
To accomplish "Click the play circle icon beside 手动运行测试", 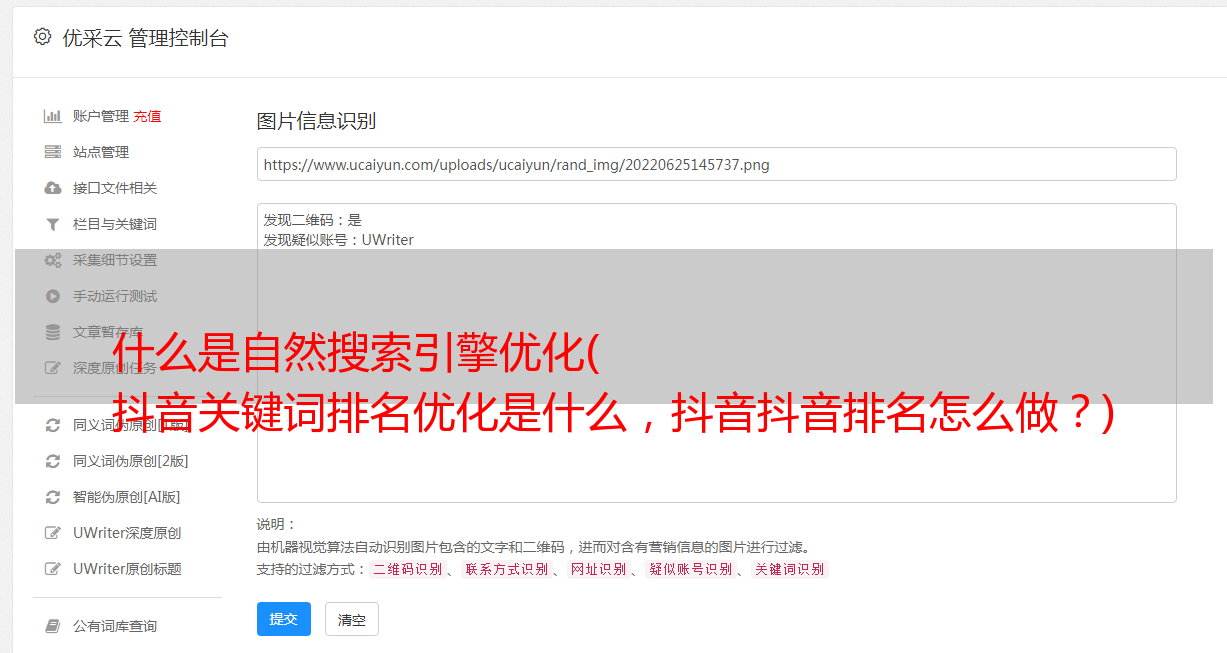I will click(x=53, y=296).
